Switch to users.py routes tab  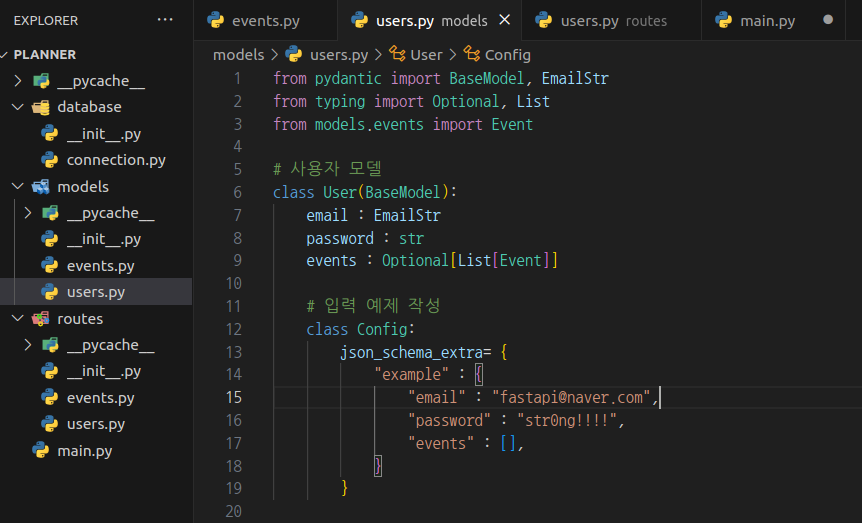click(x=611, y=21)
